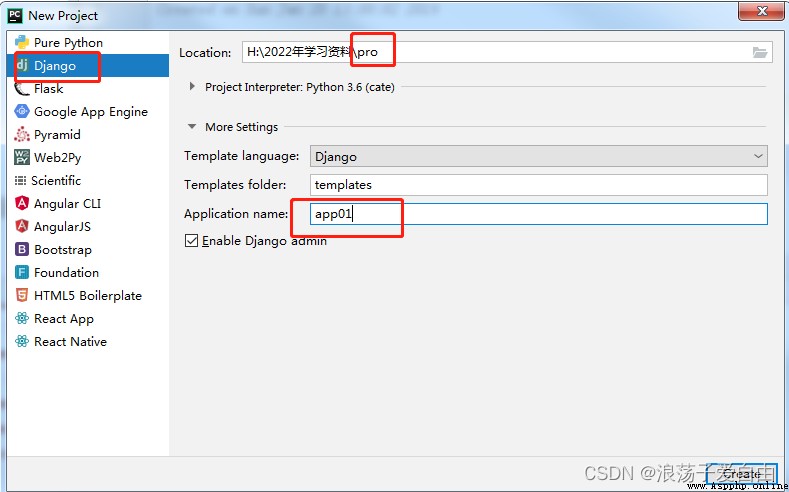789x492 pixels.
Task: Pick the AngularJS project icon
Action: click(x=22, y=226)
